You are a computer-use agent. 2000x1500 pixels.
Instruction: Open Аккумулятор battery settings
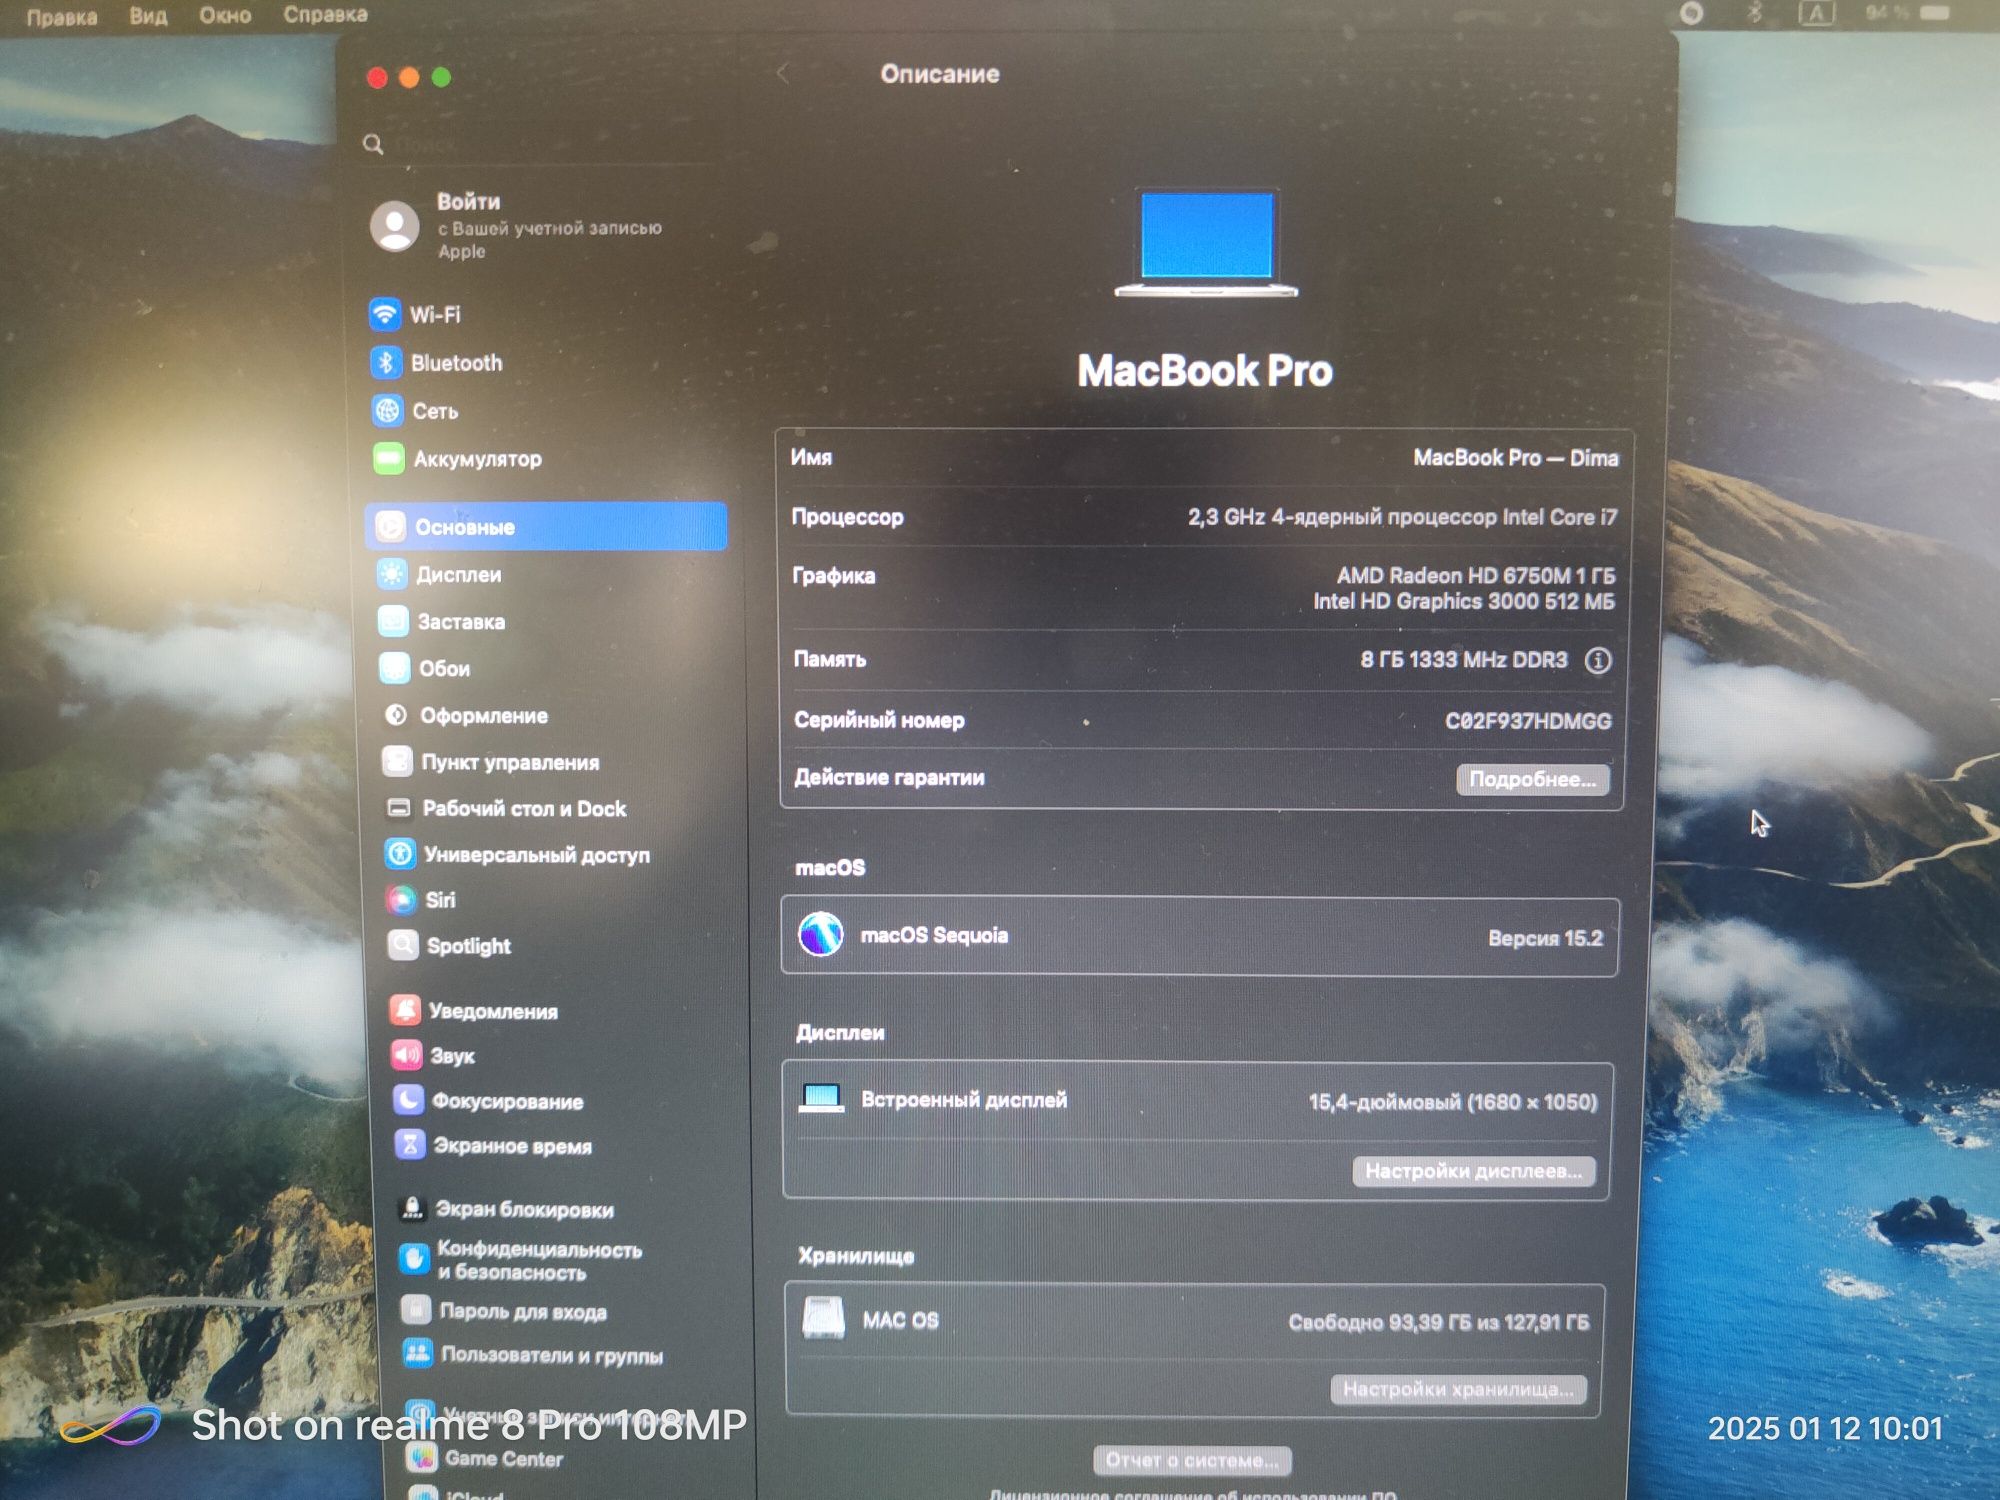tap(457, 459)
